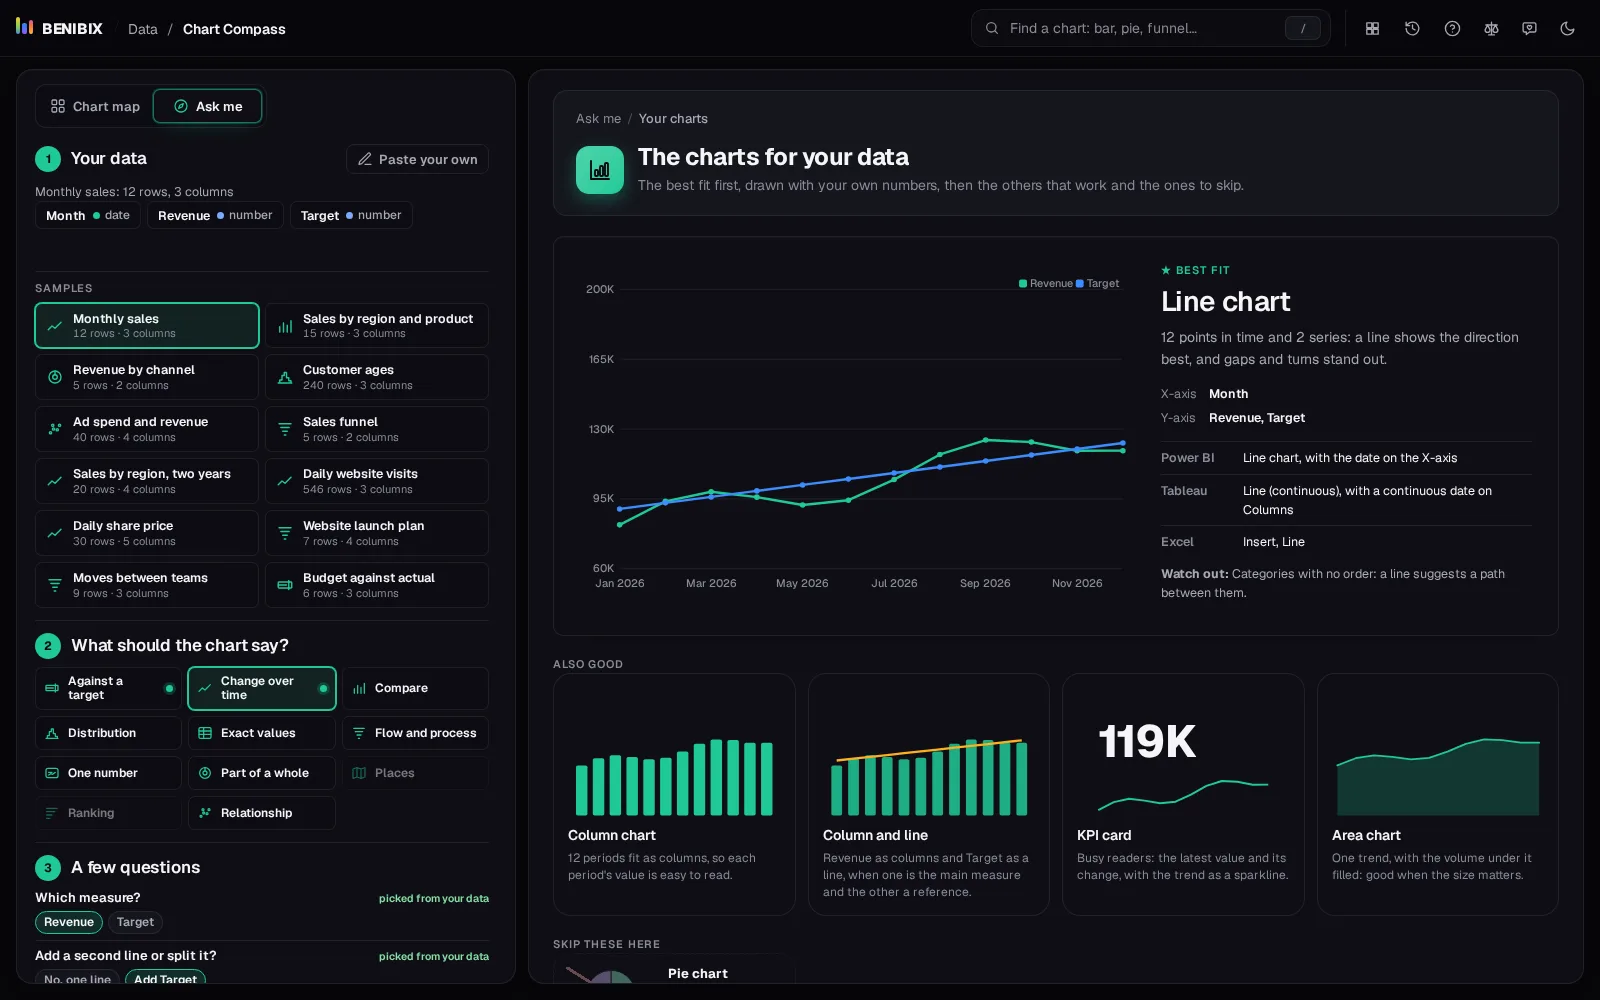Load the Customer ages sample

(x=377, y=377)
